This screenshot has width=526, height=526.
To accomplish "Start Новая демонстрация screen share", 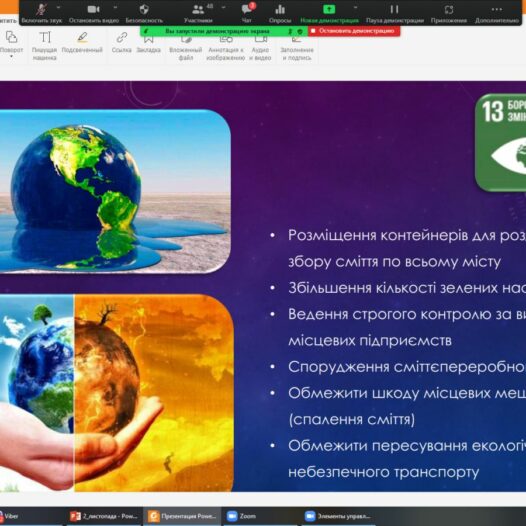I will [x=329, y=13].
